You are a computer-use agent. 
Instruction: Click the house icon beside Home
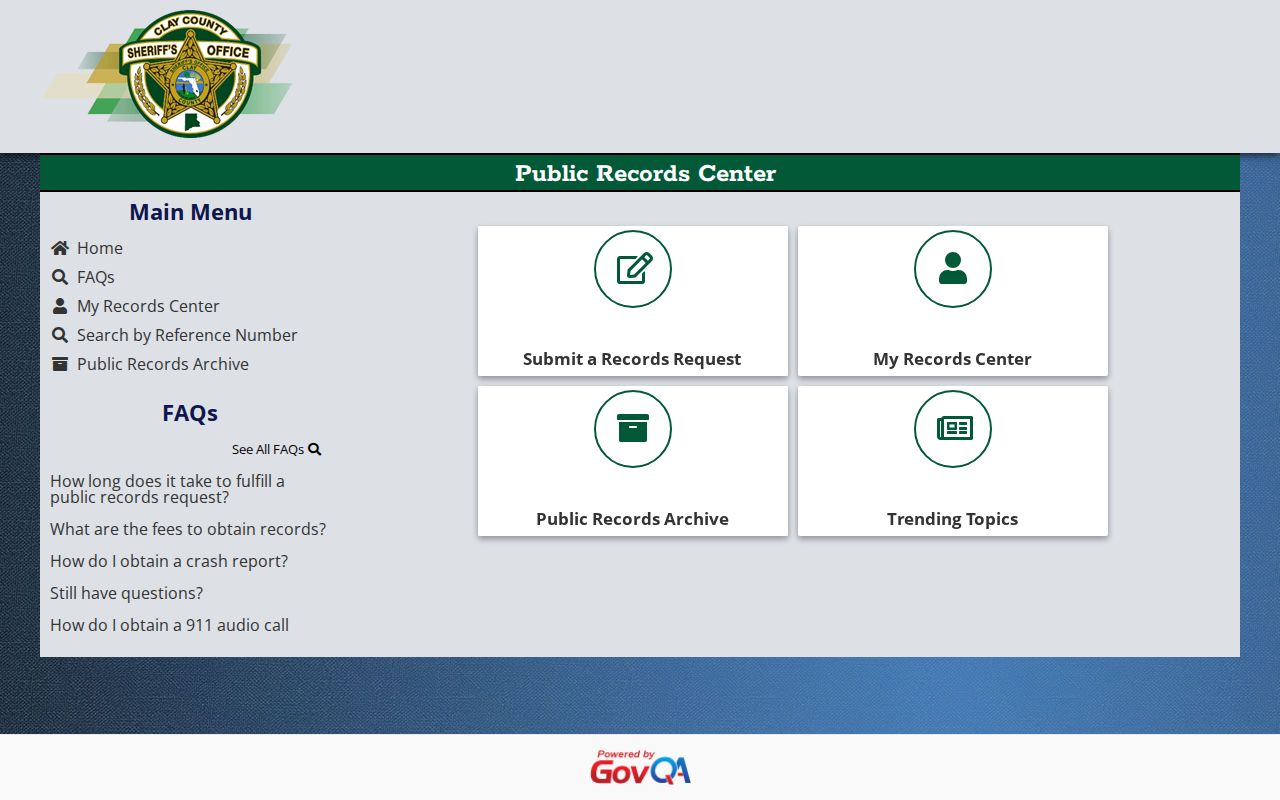tap(60, 248)
